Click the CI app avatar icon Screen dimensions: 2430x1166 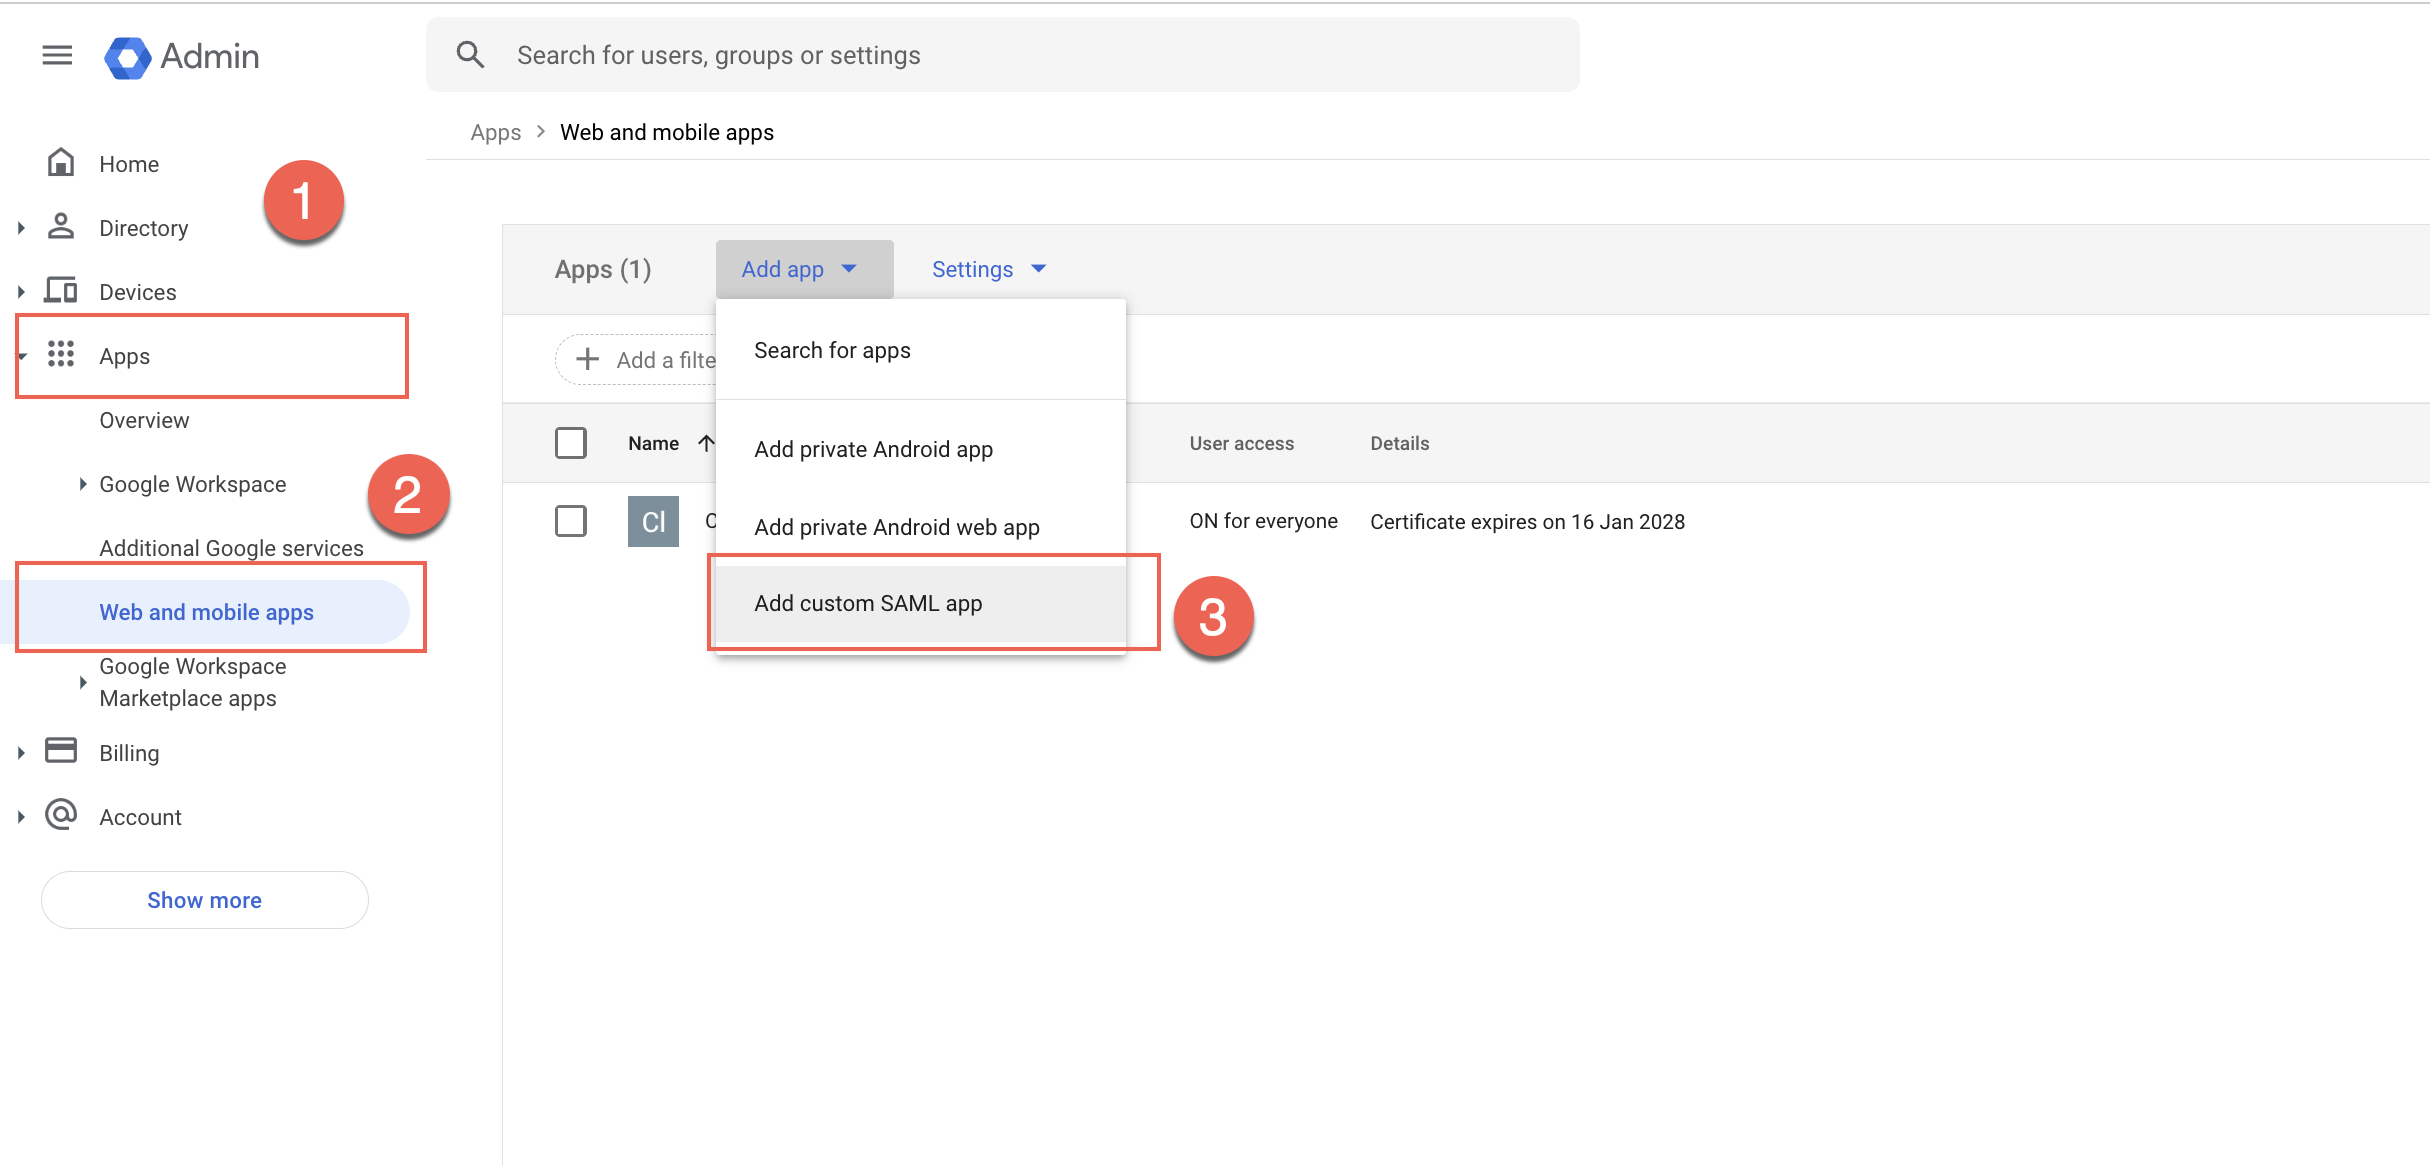pyautogui.click(x=653, y=521)
